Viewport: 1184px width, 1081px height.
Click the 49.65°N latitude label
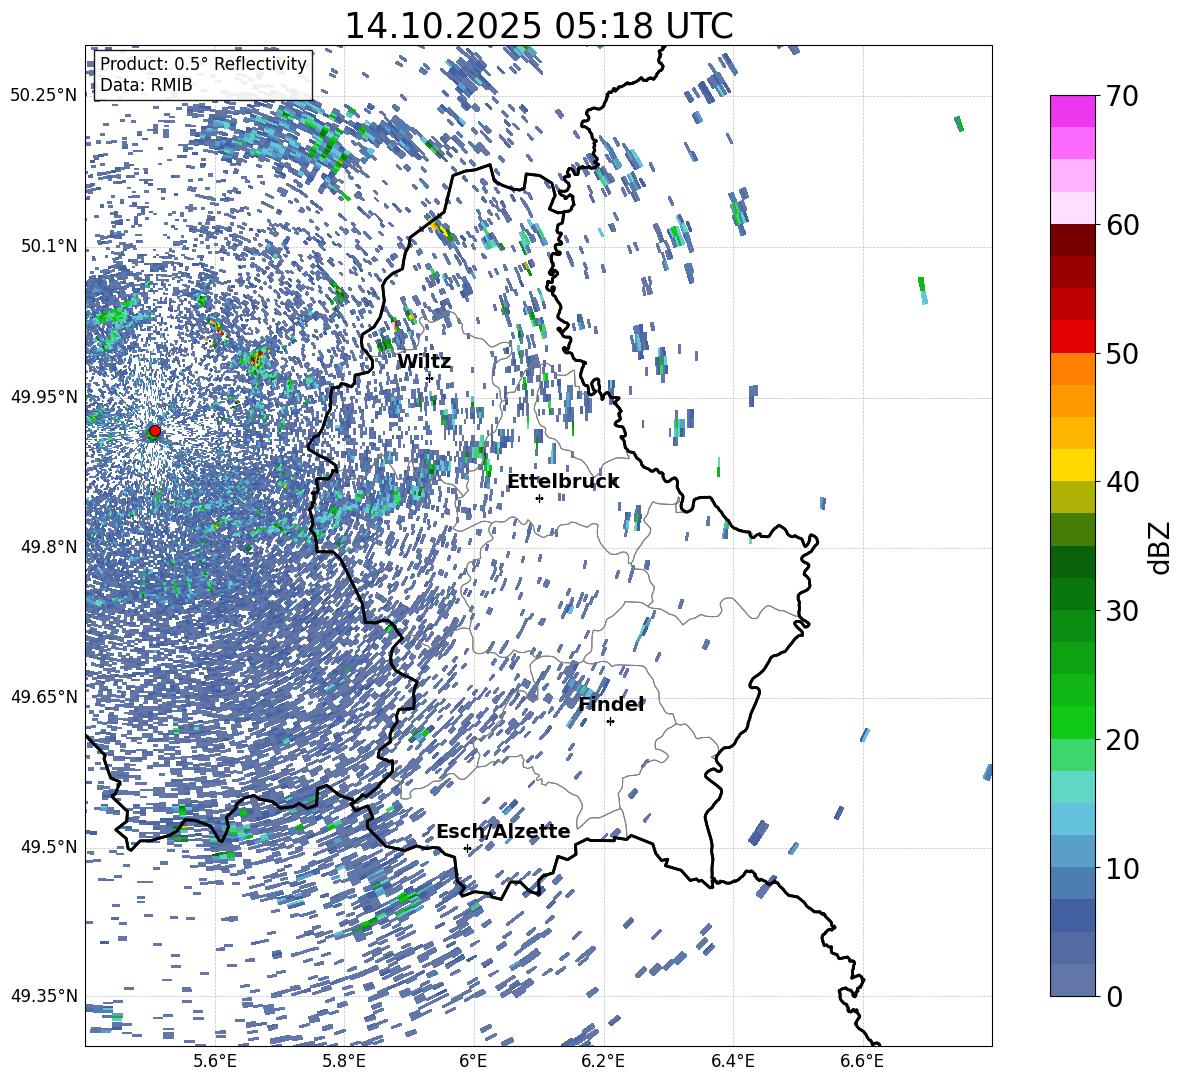pos(44,696)
